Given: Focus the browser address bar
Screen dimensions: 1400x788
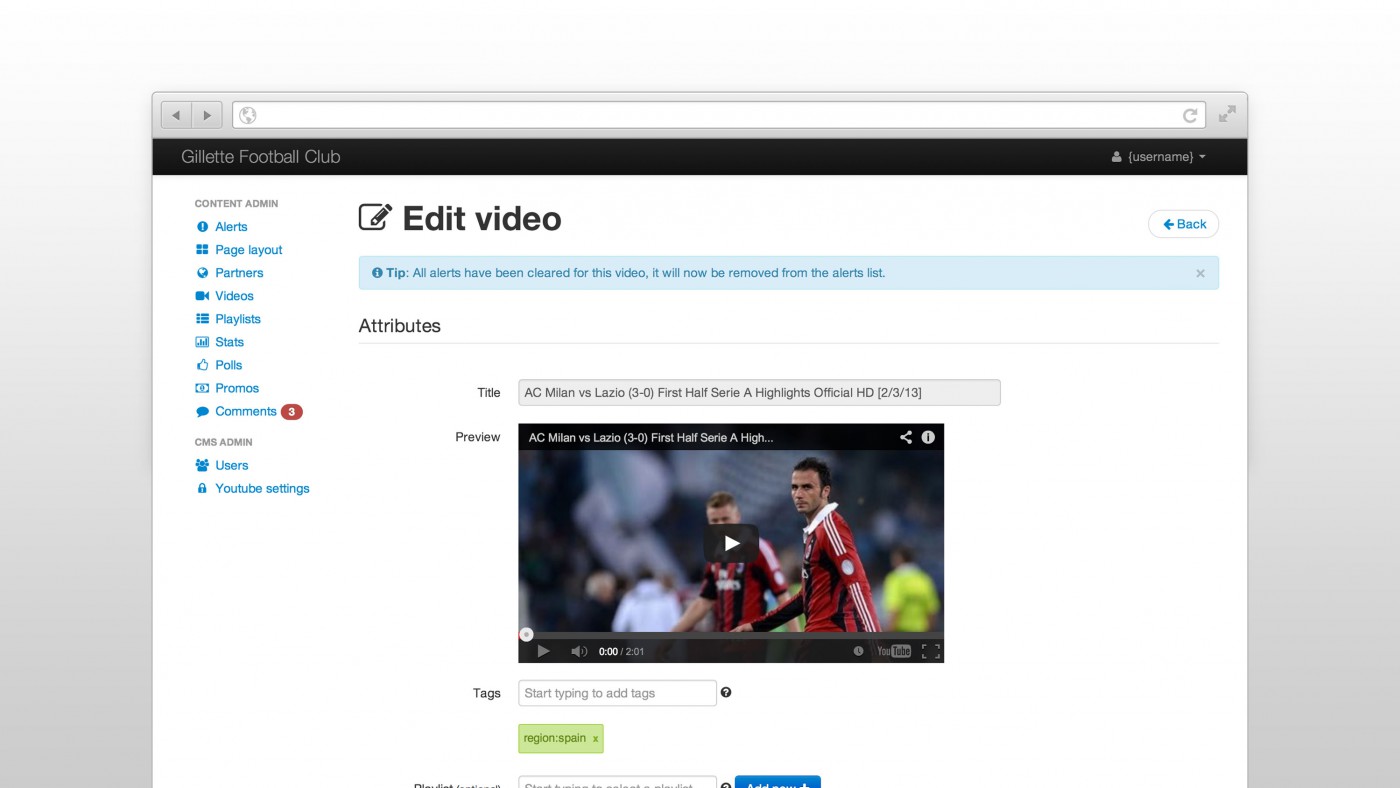Looking at the screenshot, I should point(719,115).
